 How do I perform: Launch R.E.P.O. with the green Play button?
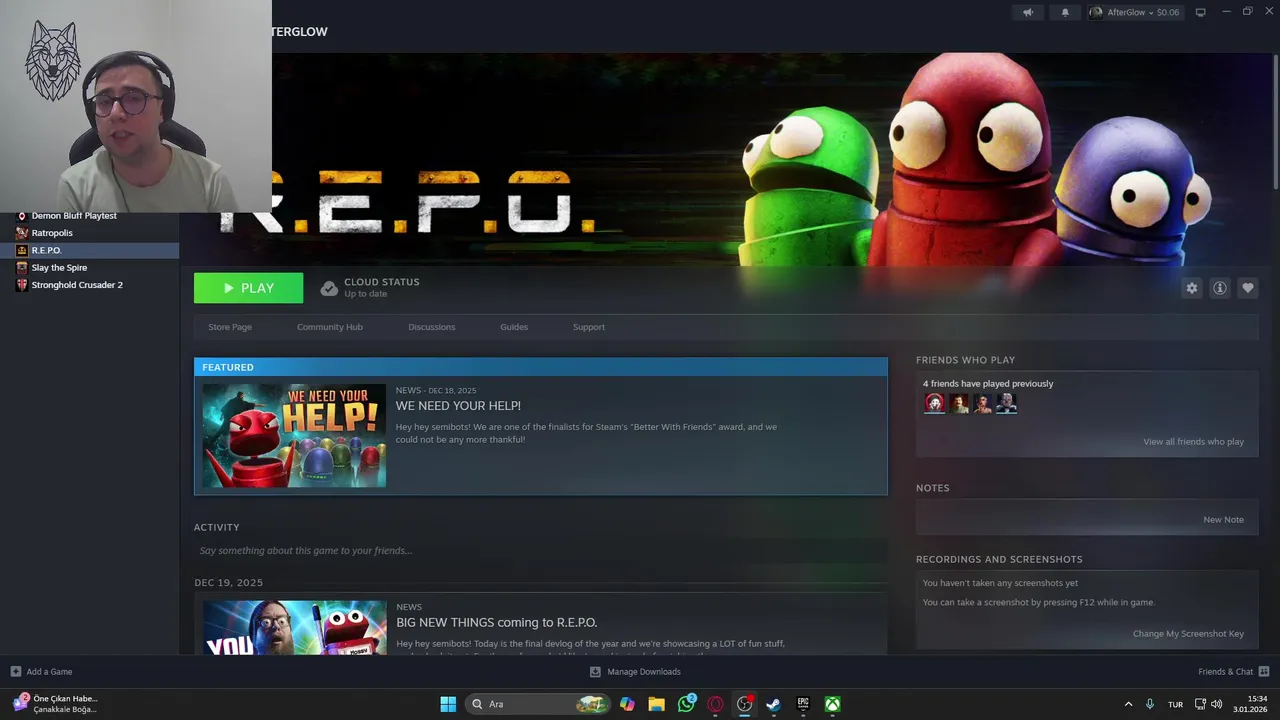(x=248, y=288)
